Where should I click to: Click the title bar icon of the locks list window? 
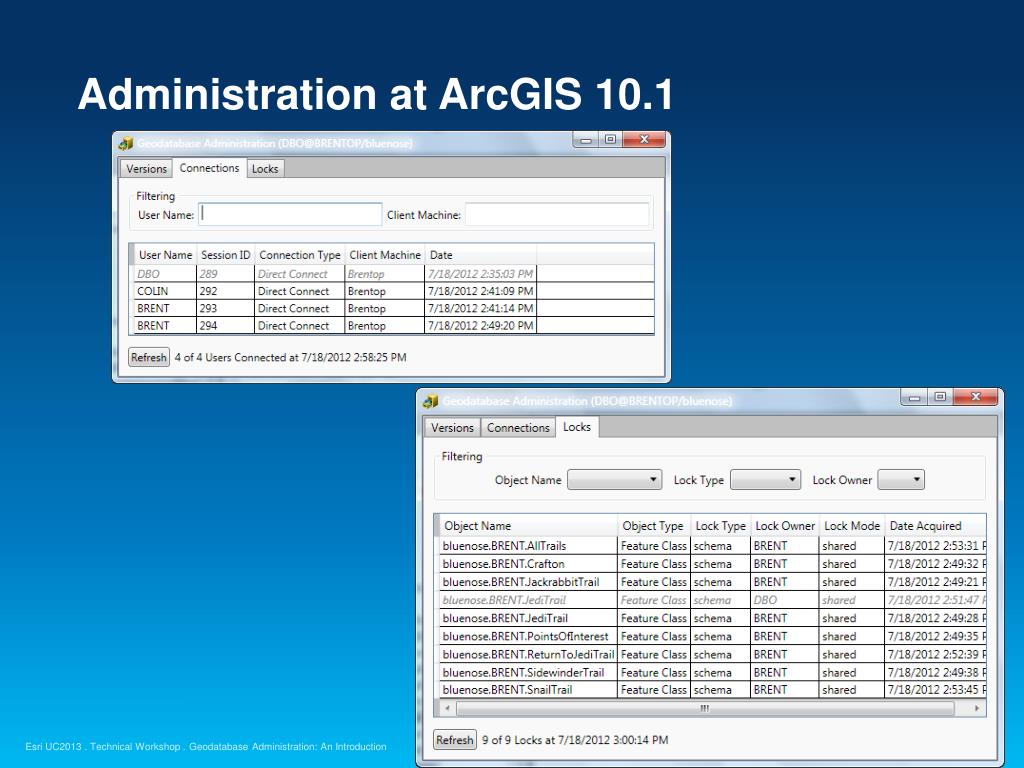pos(430,401)
